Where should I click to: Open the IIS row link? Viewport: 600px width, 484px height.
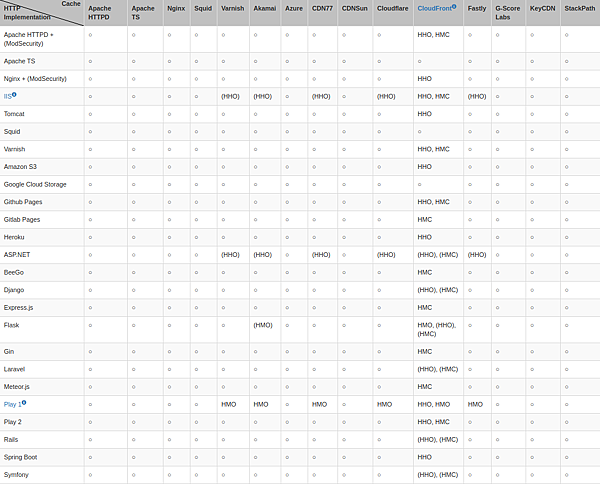8,97
